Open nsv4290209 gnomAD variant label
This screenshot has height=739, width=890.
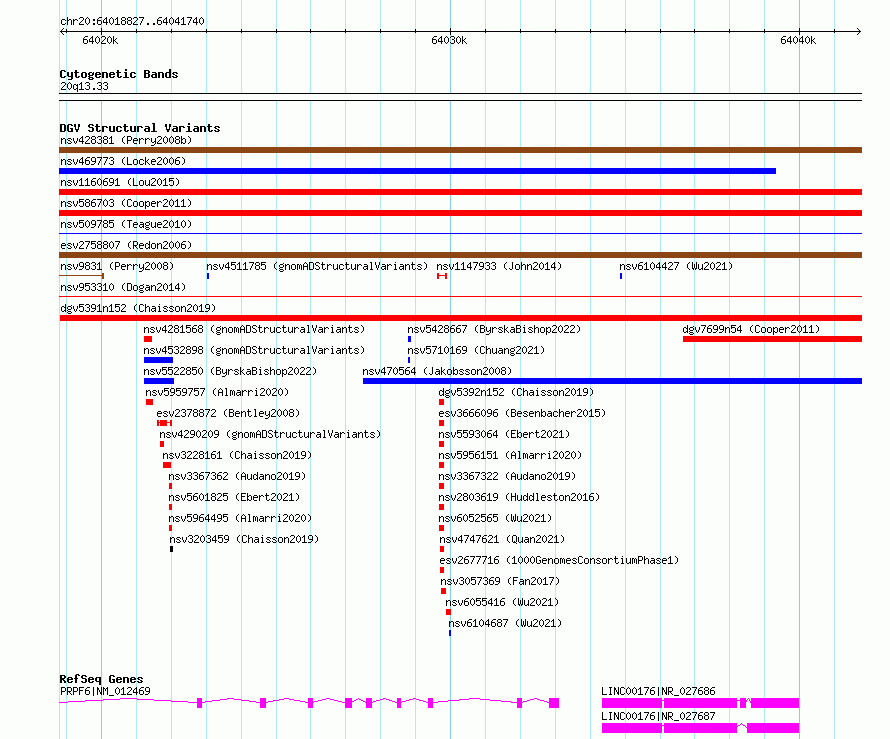pos(270,434)
